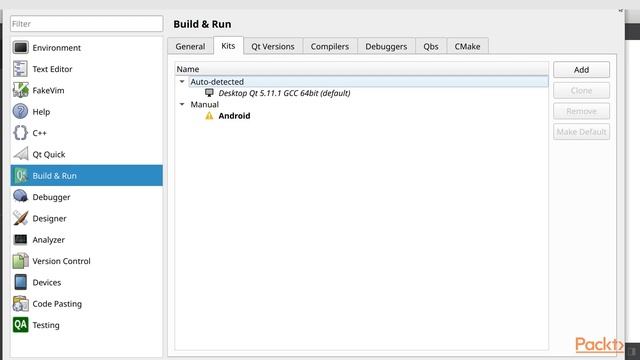
Task: Select Testing category label
Action: point(46,325)
